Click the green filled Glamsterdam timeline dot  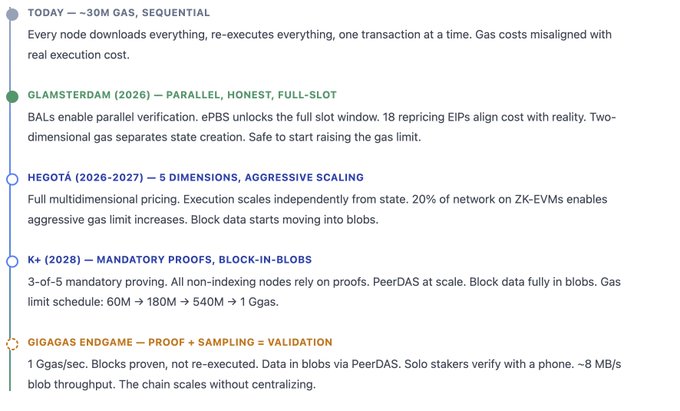click(12, 97)
